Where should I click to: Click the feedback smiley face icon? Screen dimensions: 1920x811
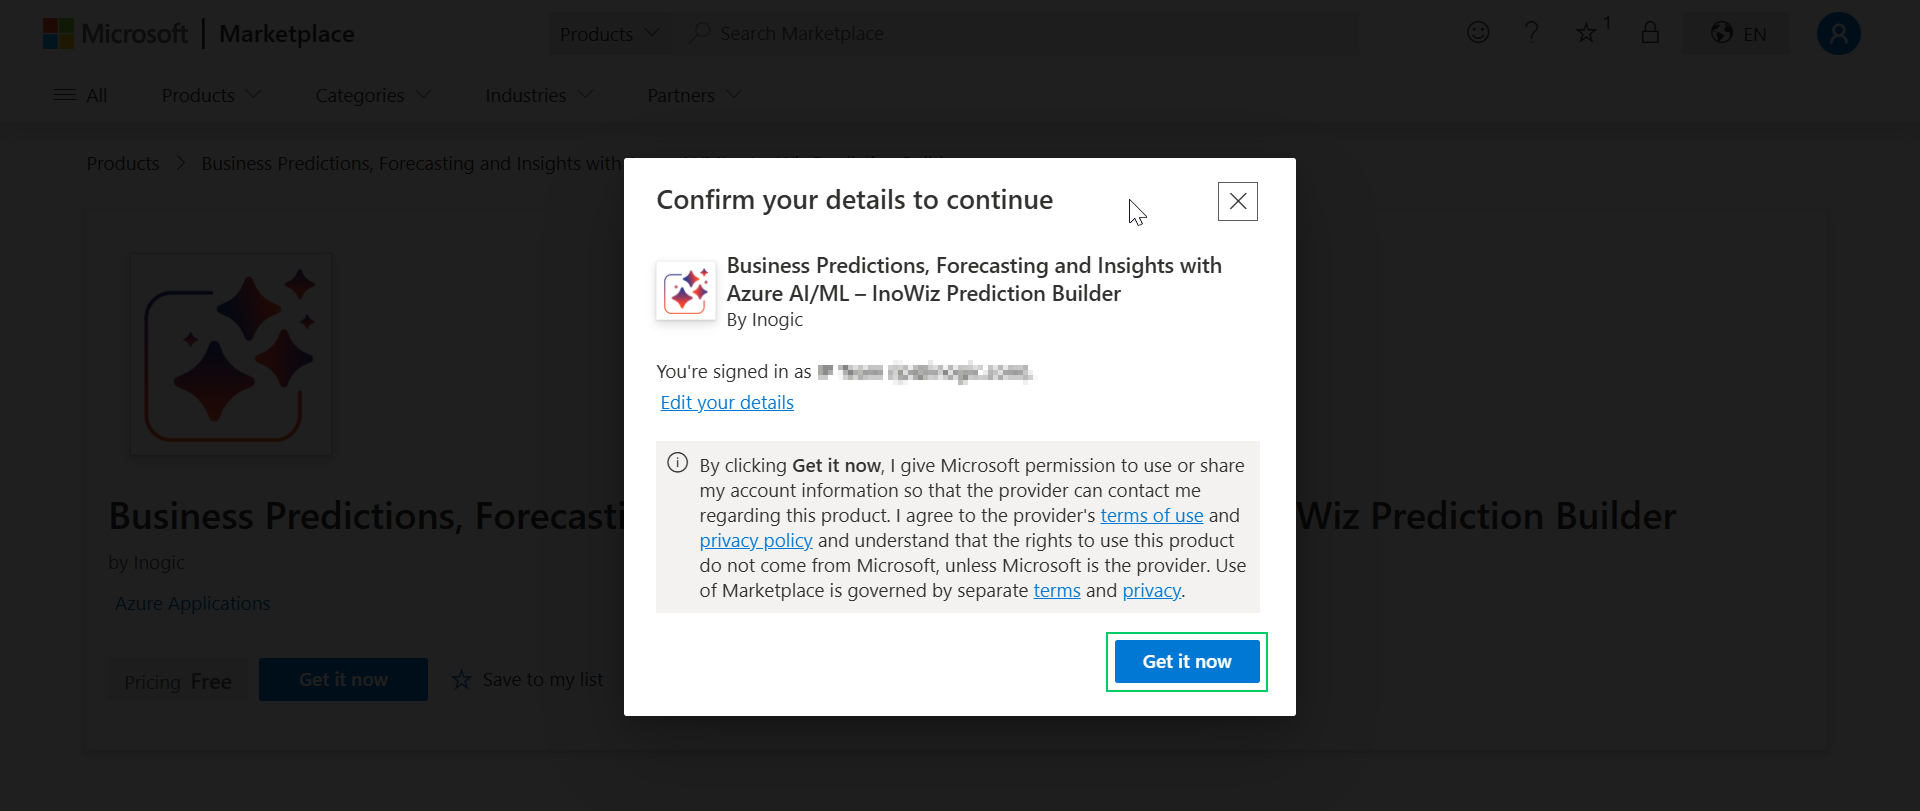coord(1478,33)
